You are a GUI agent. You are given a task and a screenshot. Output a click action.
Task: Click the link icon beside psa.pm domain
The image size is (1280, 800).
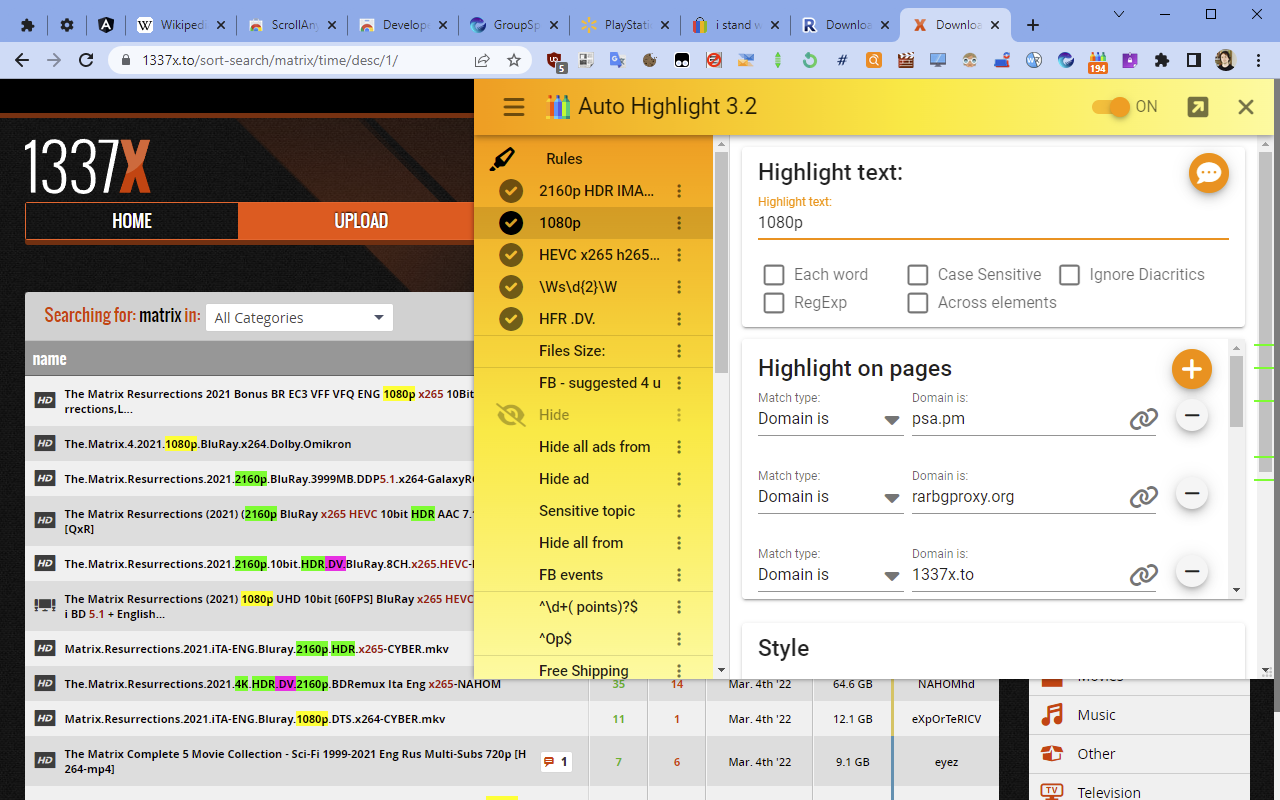click(x=1143, y=418)
